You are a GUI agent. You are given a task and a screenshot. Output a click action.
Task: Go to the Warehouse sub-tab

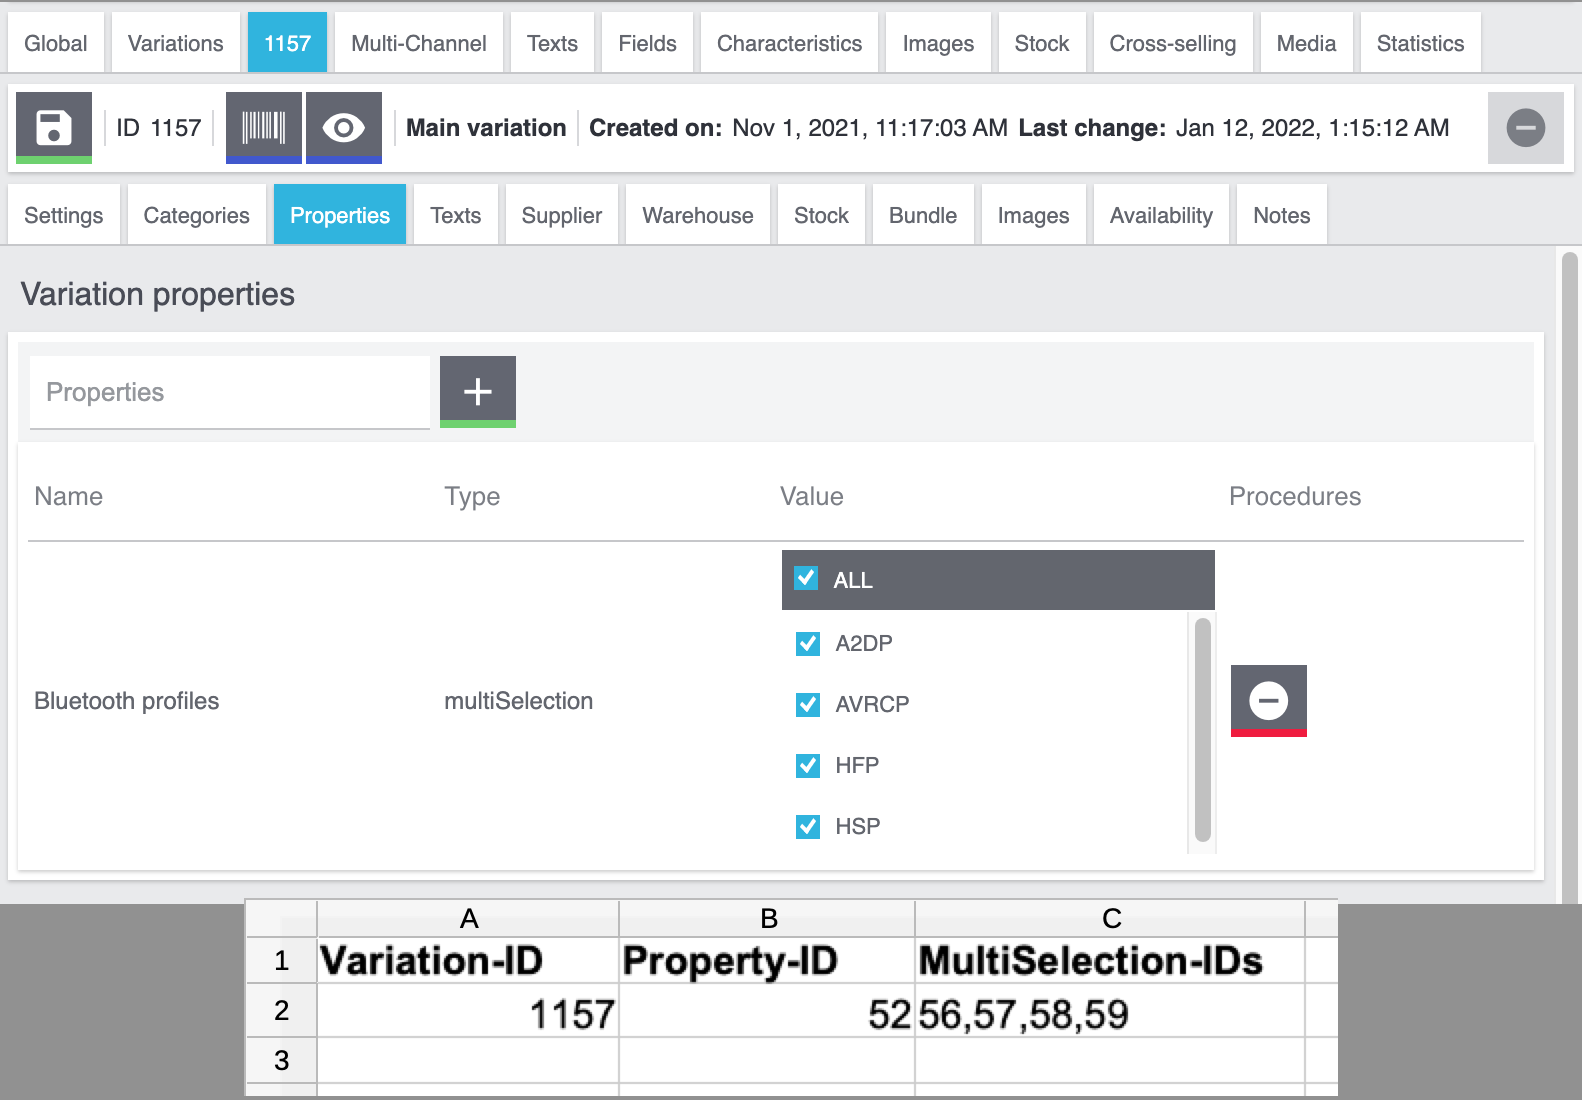(x=697, y=215)
